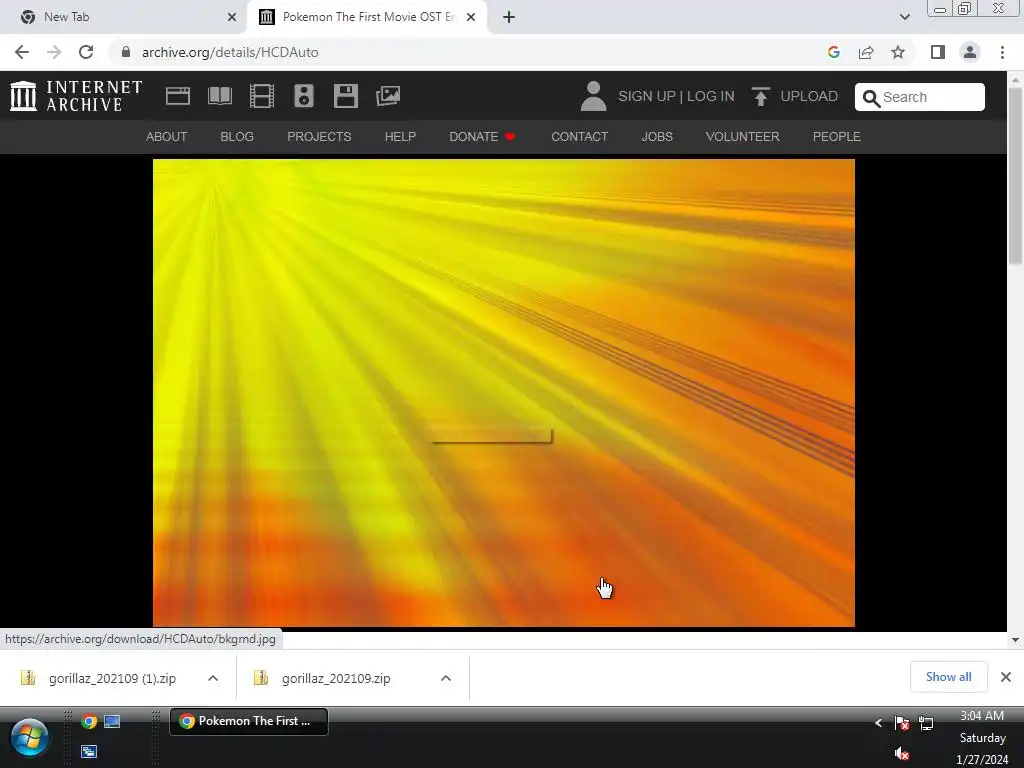Open the Web (Wayback) icon in Archive nav

click(178, 96)
